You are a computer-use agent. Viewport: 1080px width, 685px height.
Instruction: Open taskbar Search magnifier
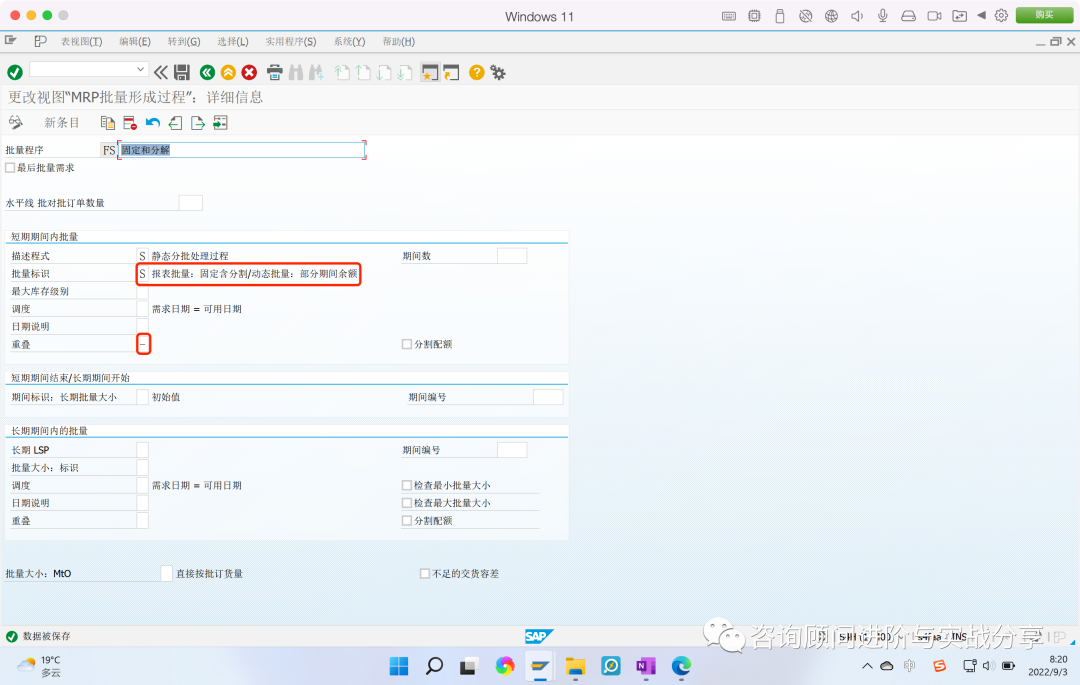click(434, 666)
